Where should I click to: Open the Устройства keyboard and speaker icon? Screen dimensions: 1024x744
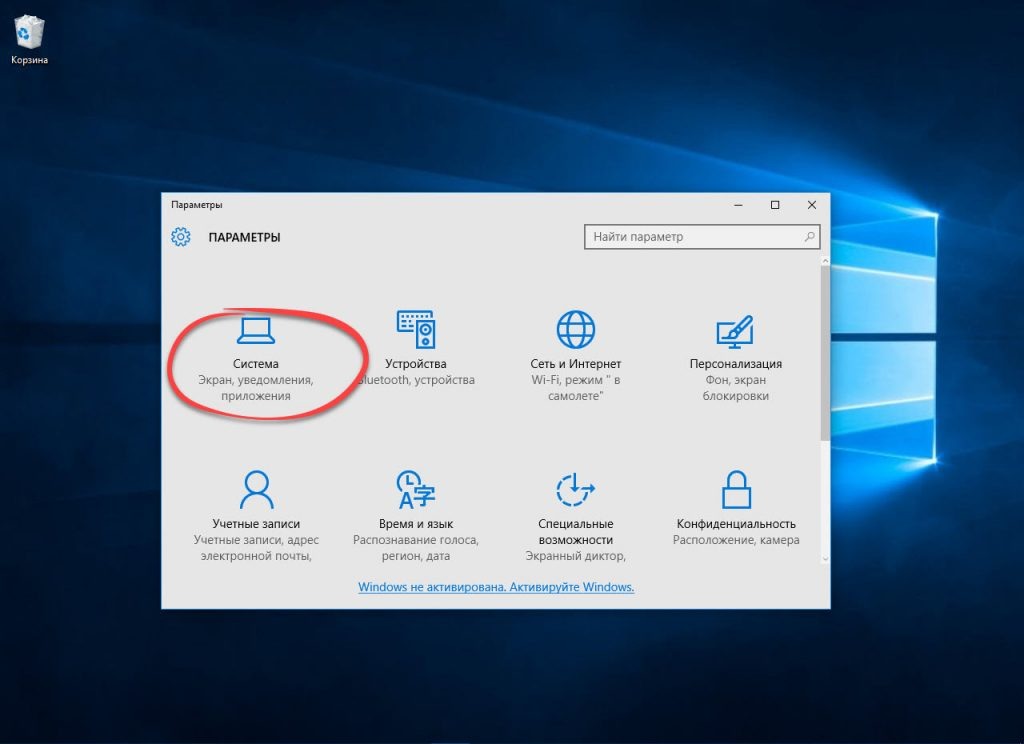pyautogui.click(x=416, y=329)
